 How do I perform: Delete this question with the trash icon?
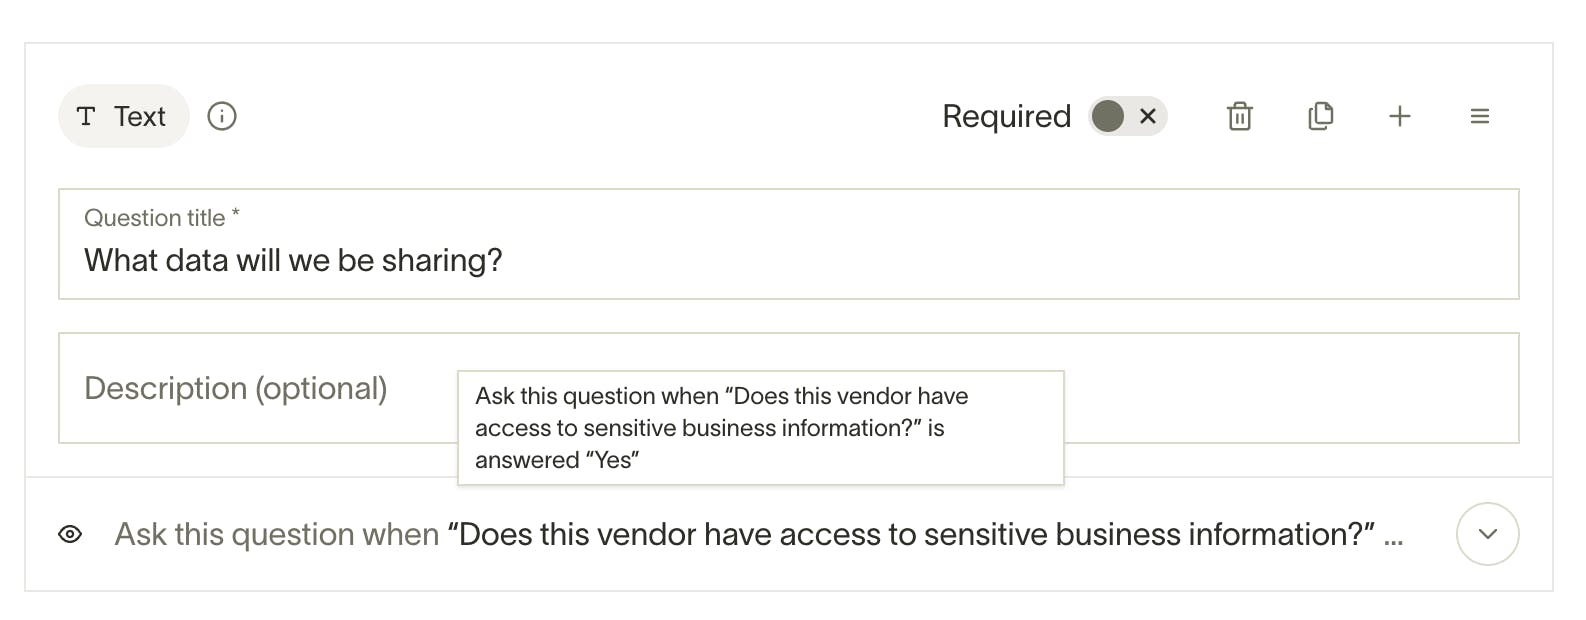click(1240, 116)
